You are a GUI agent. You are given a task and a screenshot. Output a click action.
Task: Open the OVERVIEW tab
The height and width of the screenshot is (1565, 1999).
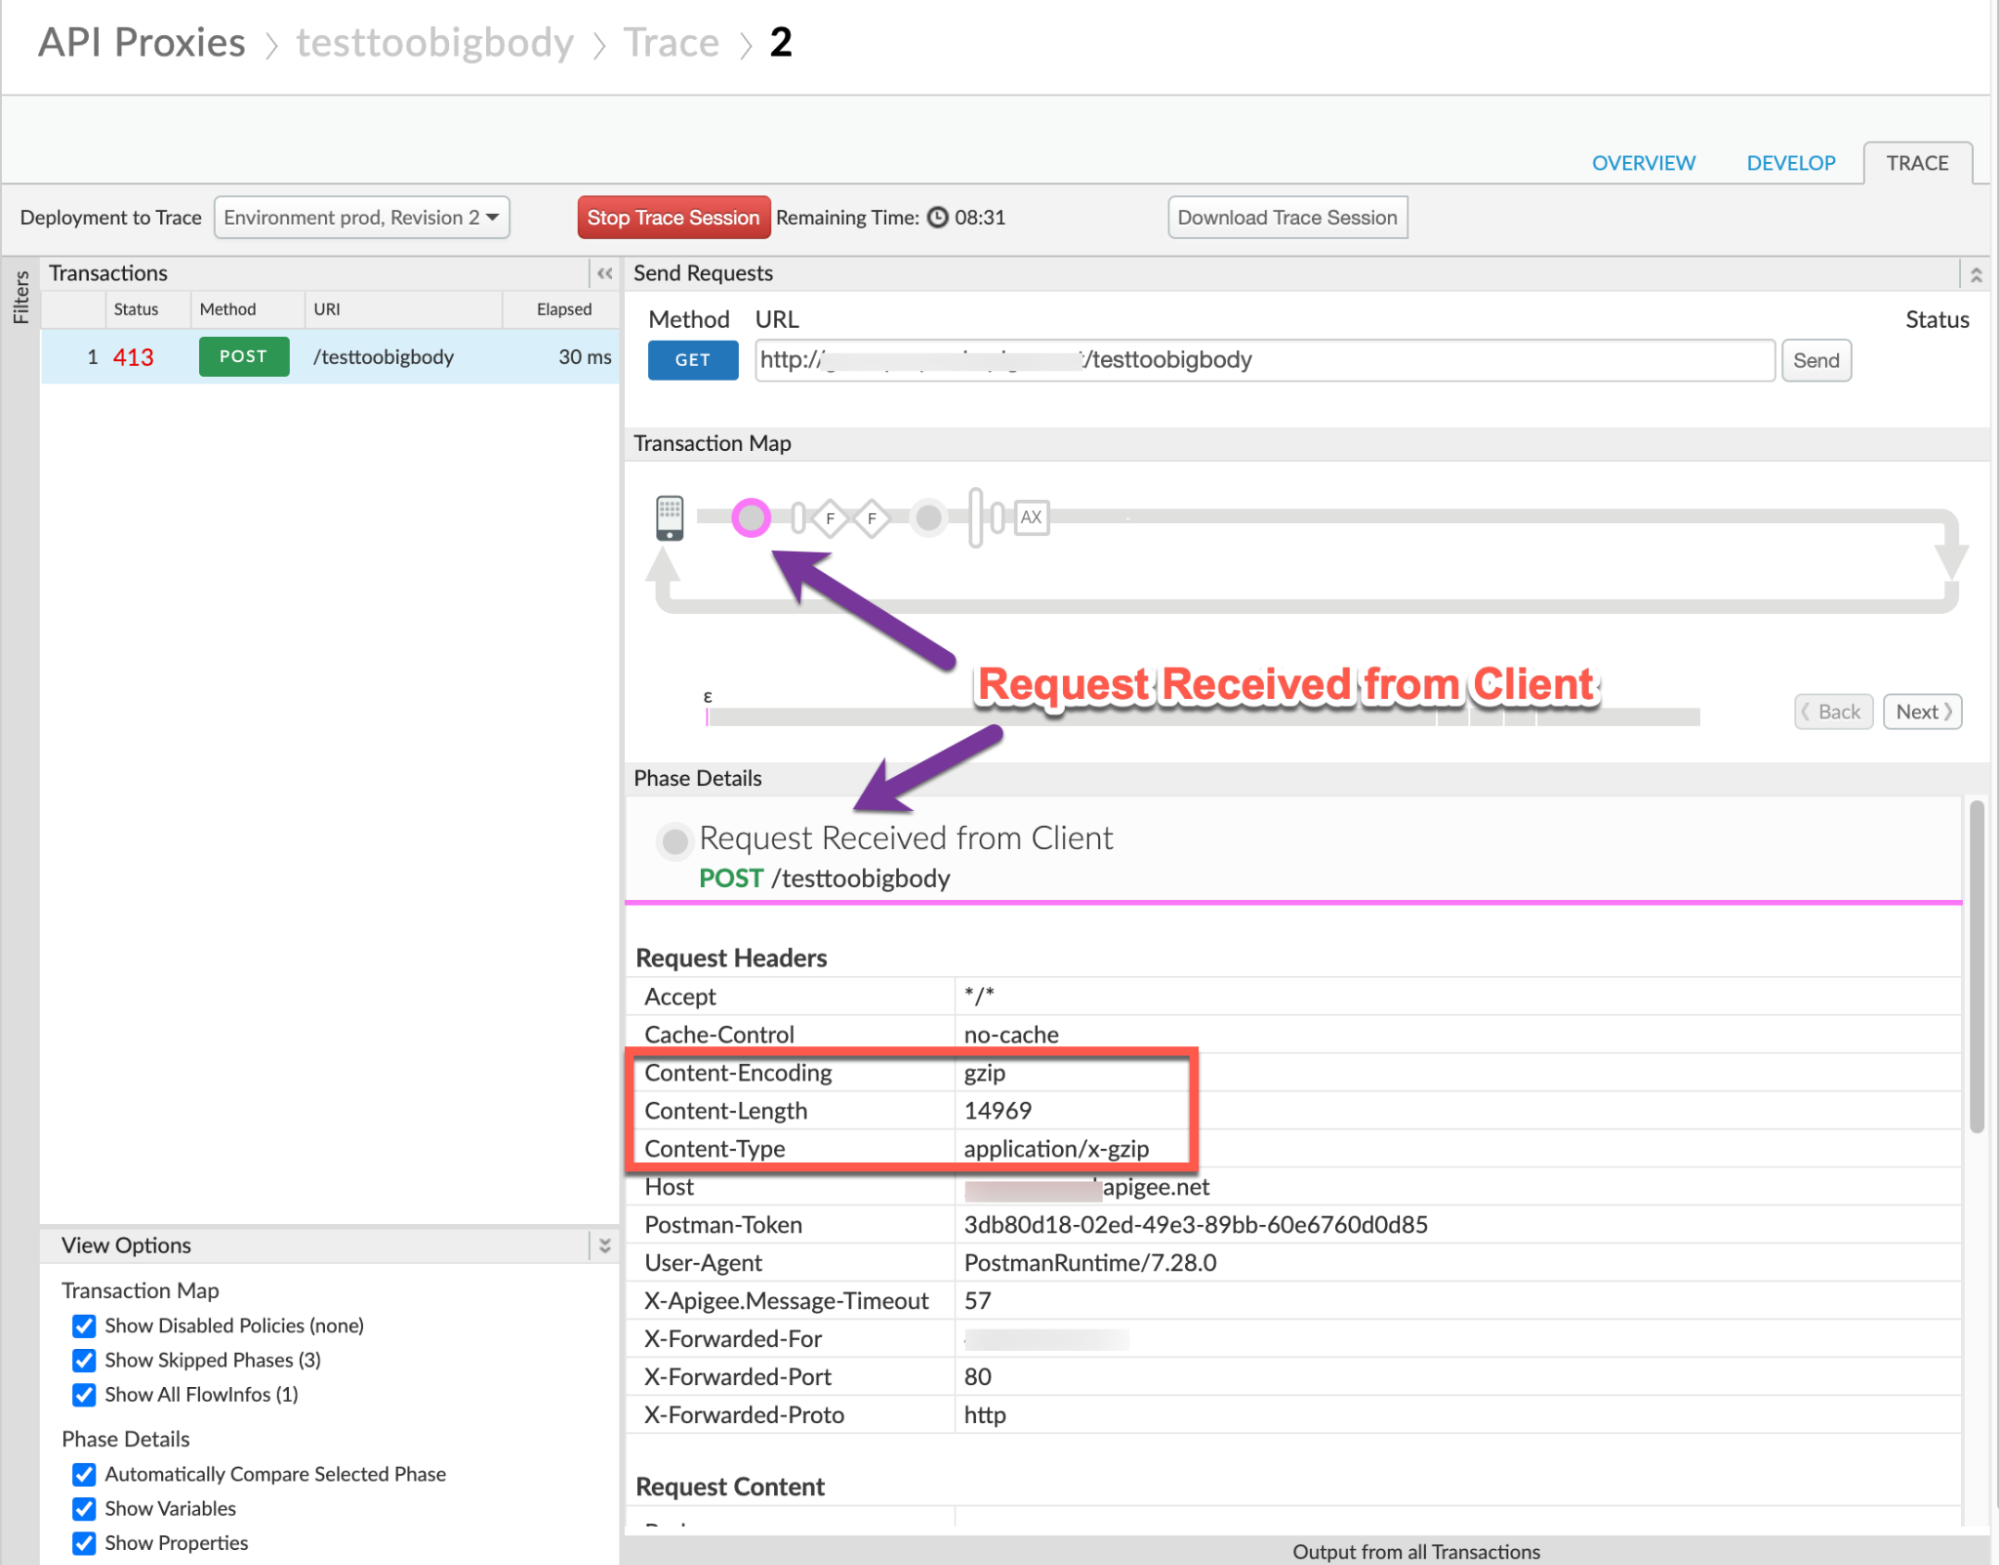pyautogui.click(x=1643, y=163)
